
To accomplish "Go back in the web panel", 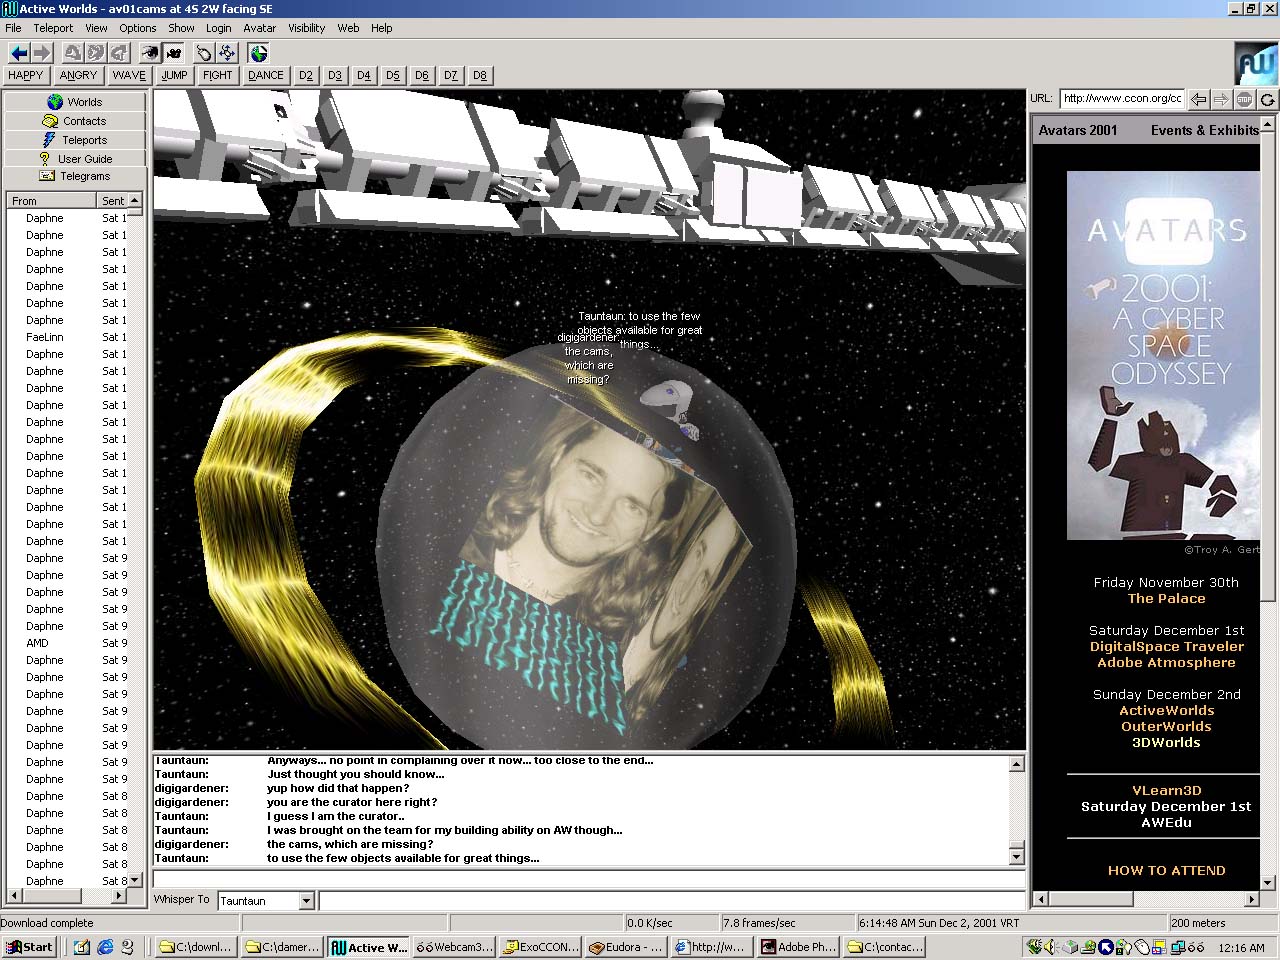I will coord(1198,99).
